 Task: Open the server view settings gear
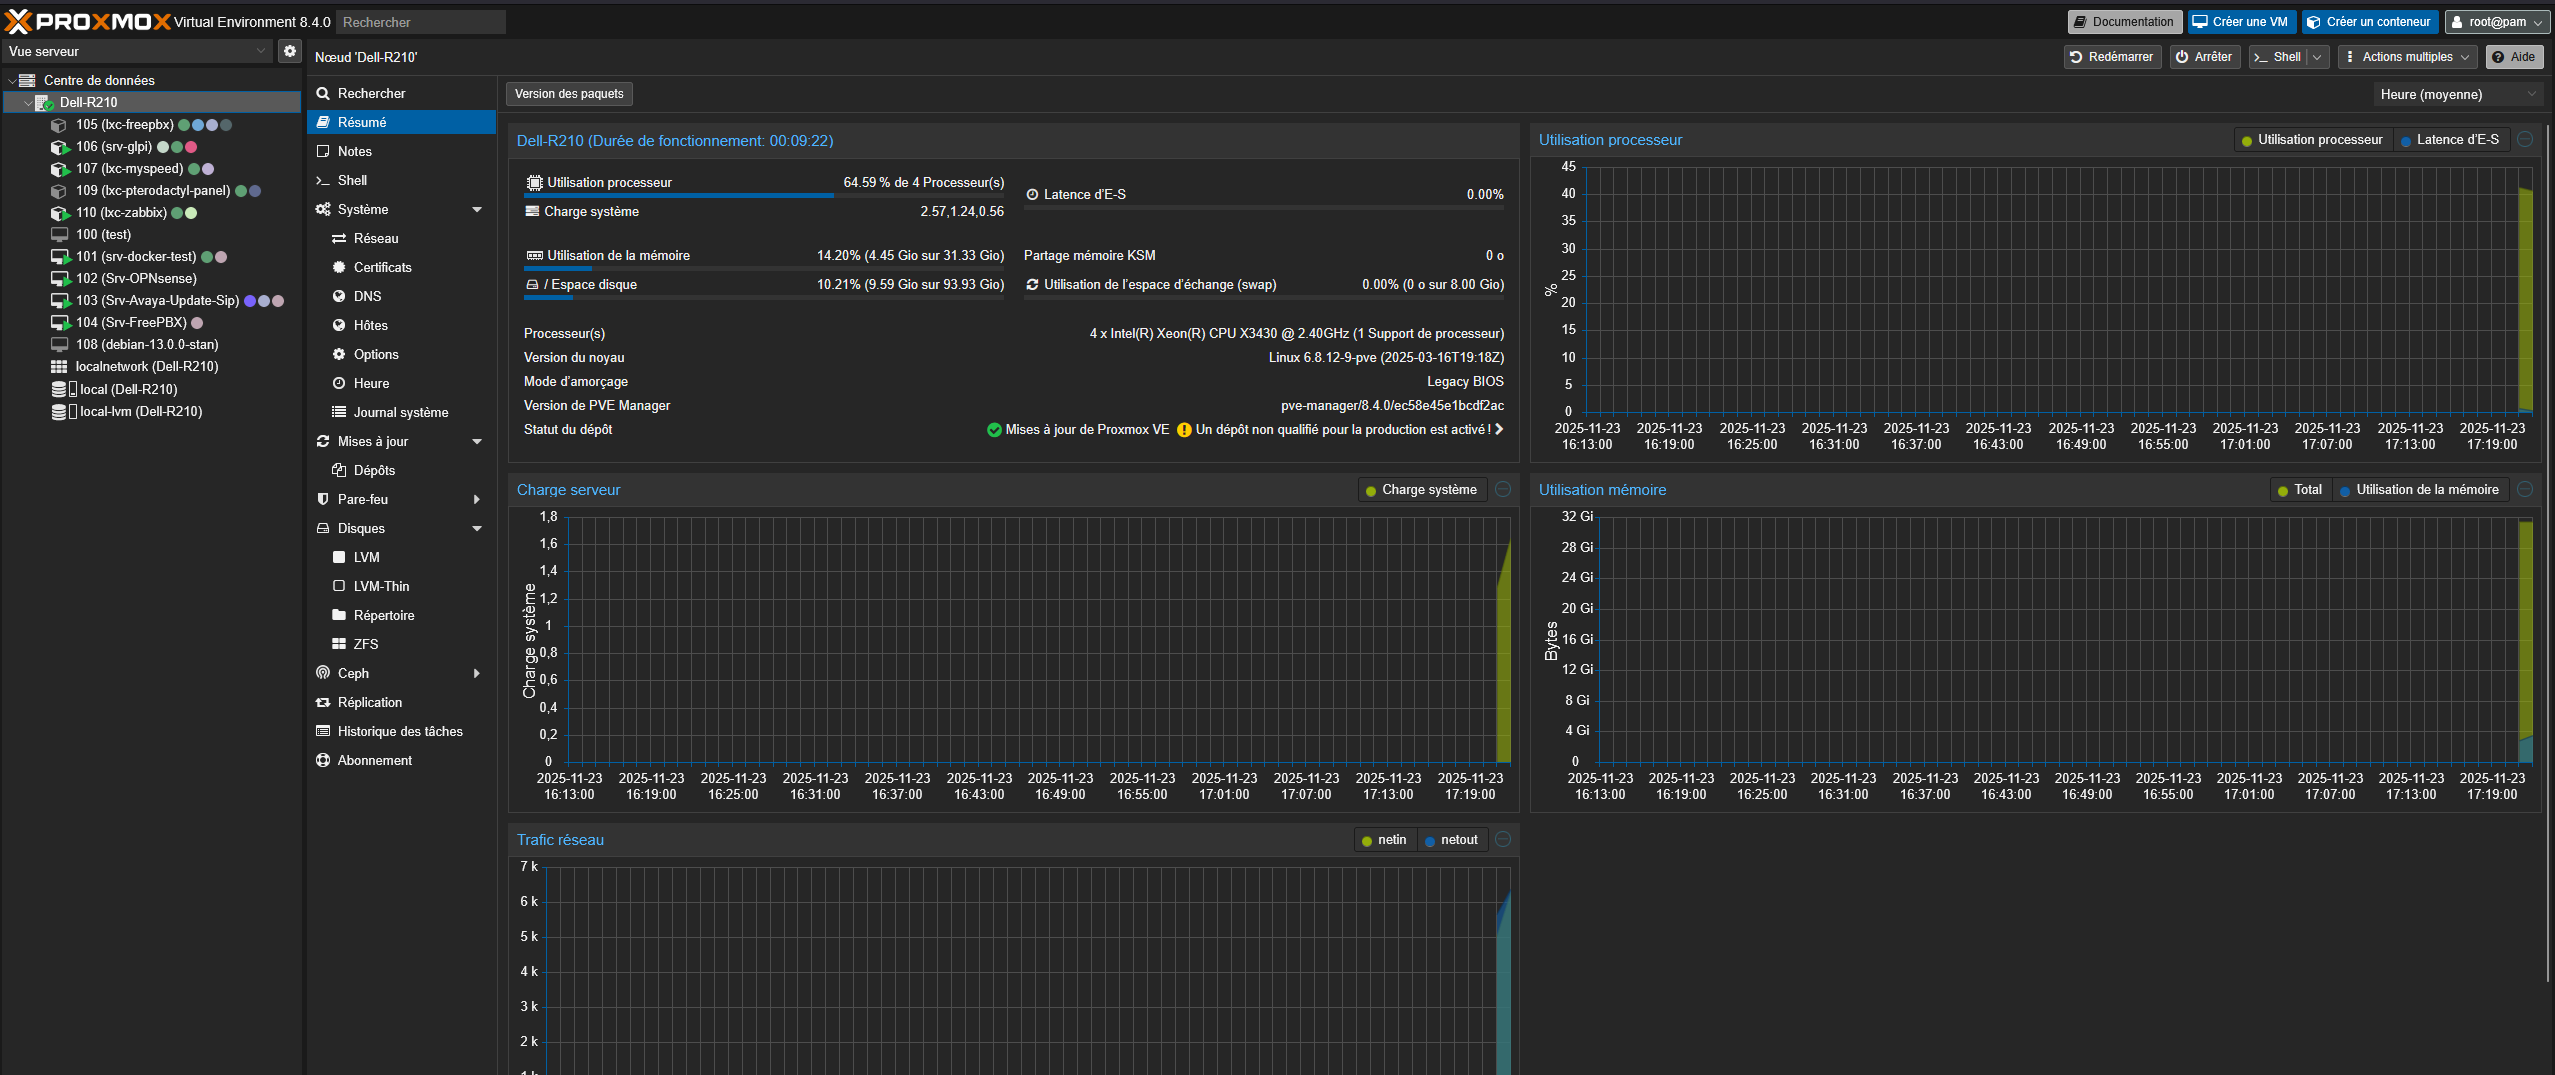[x=290, y=51]
